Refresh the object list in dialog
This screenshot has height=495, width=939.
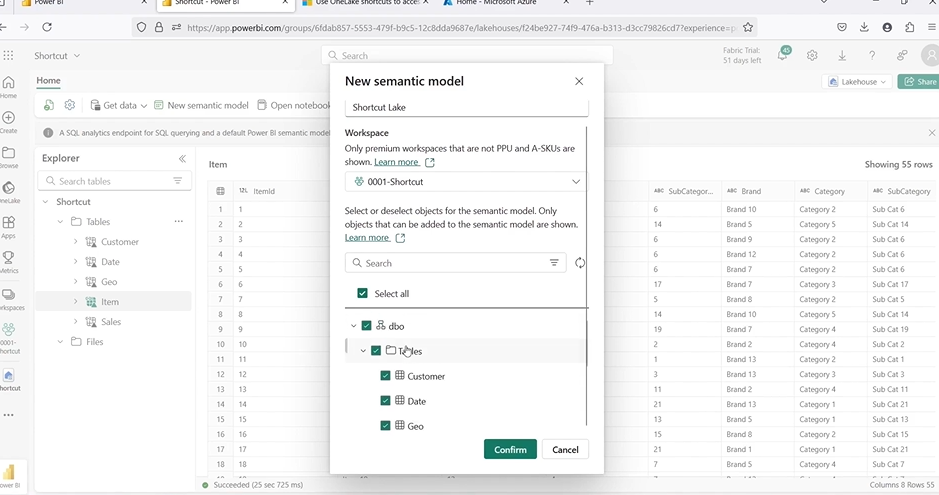[580, 263]
